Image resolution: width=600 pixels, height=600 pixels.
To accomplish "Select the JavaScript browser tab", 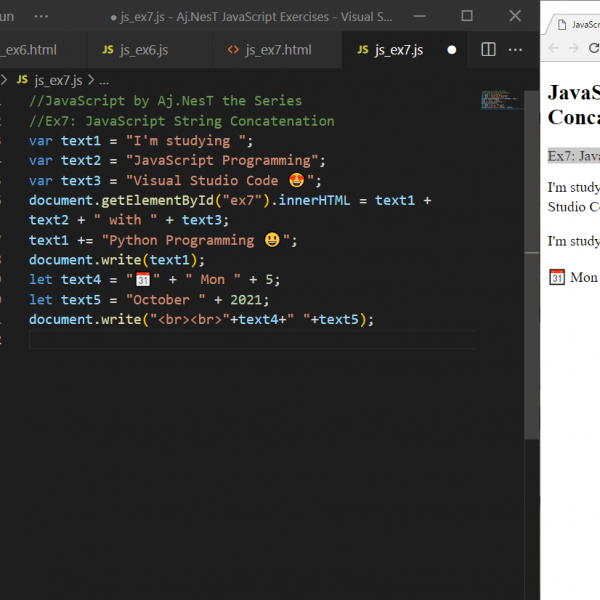I will [x=580, y=23].
